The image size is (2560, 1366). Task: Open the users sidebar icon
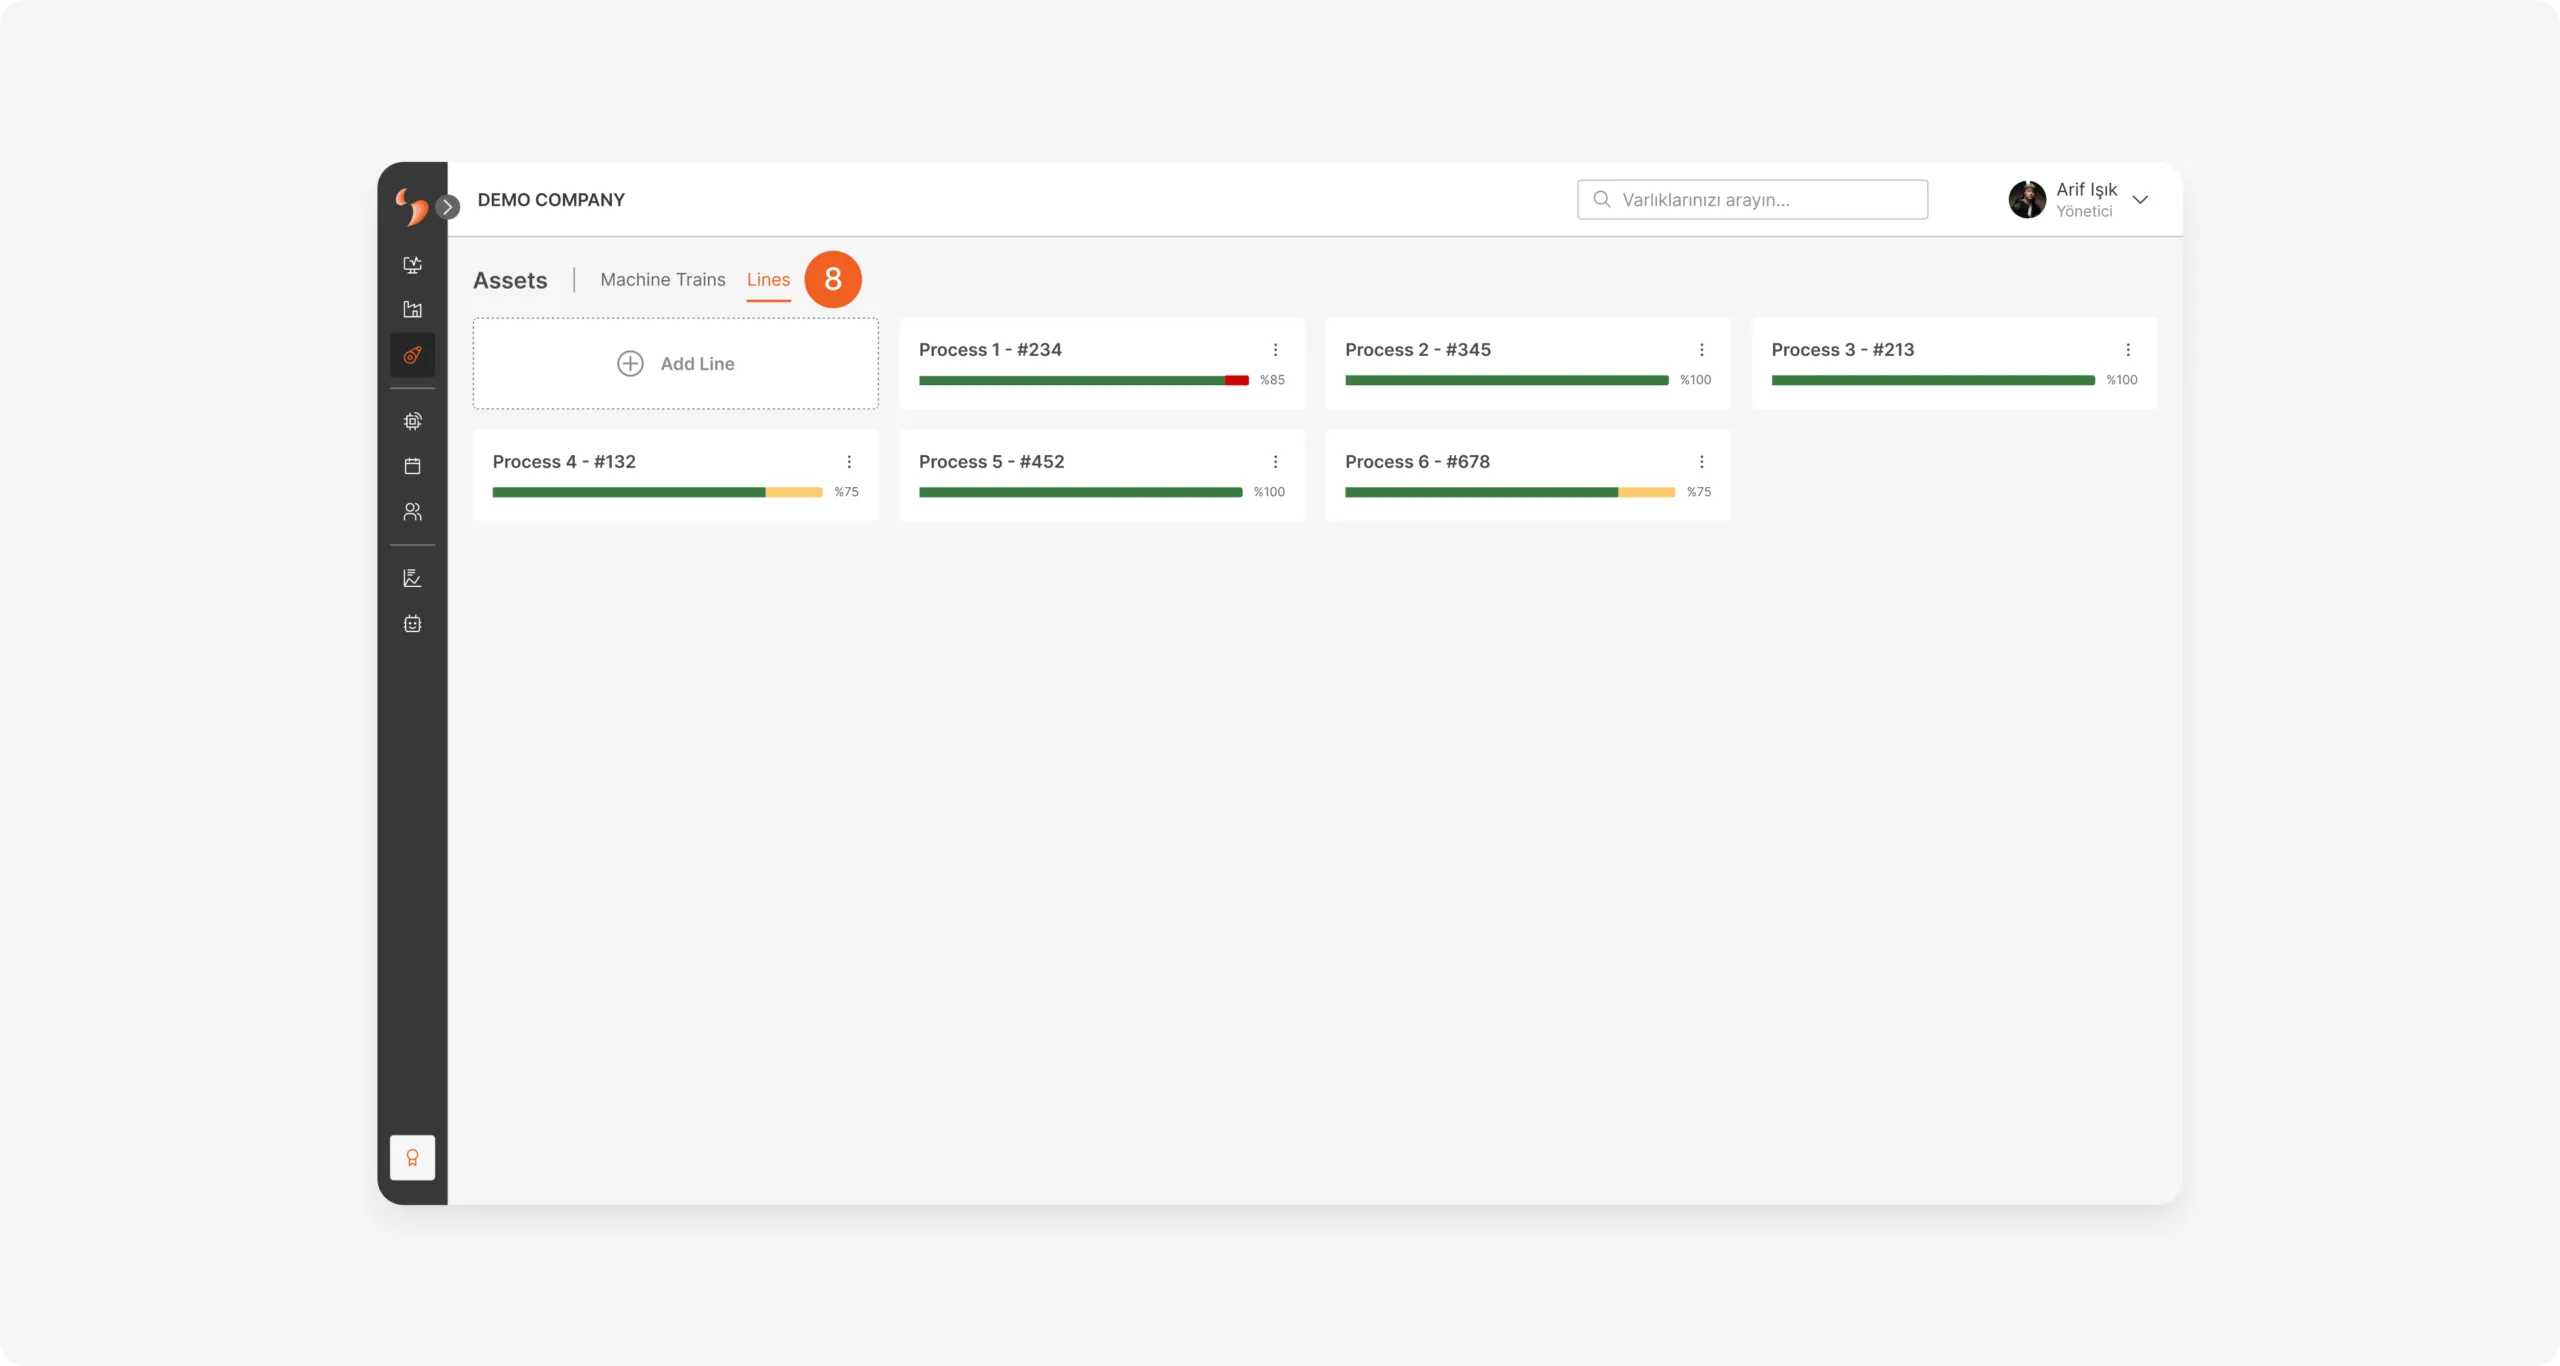pyautogui.click(x=412, y=512)
